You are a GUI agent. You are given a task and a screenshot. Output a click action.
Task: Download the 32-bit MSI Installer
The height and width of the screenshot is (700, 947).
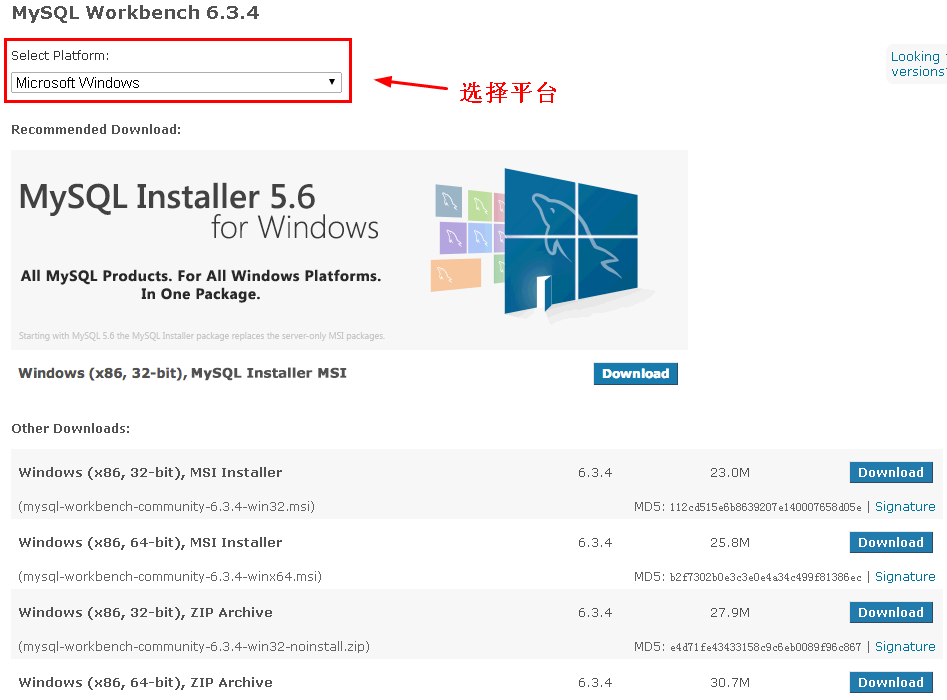(891, 472)
